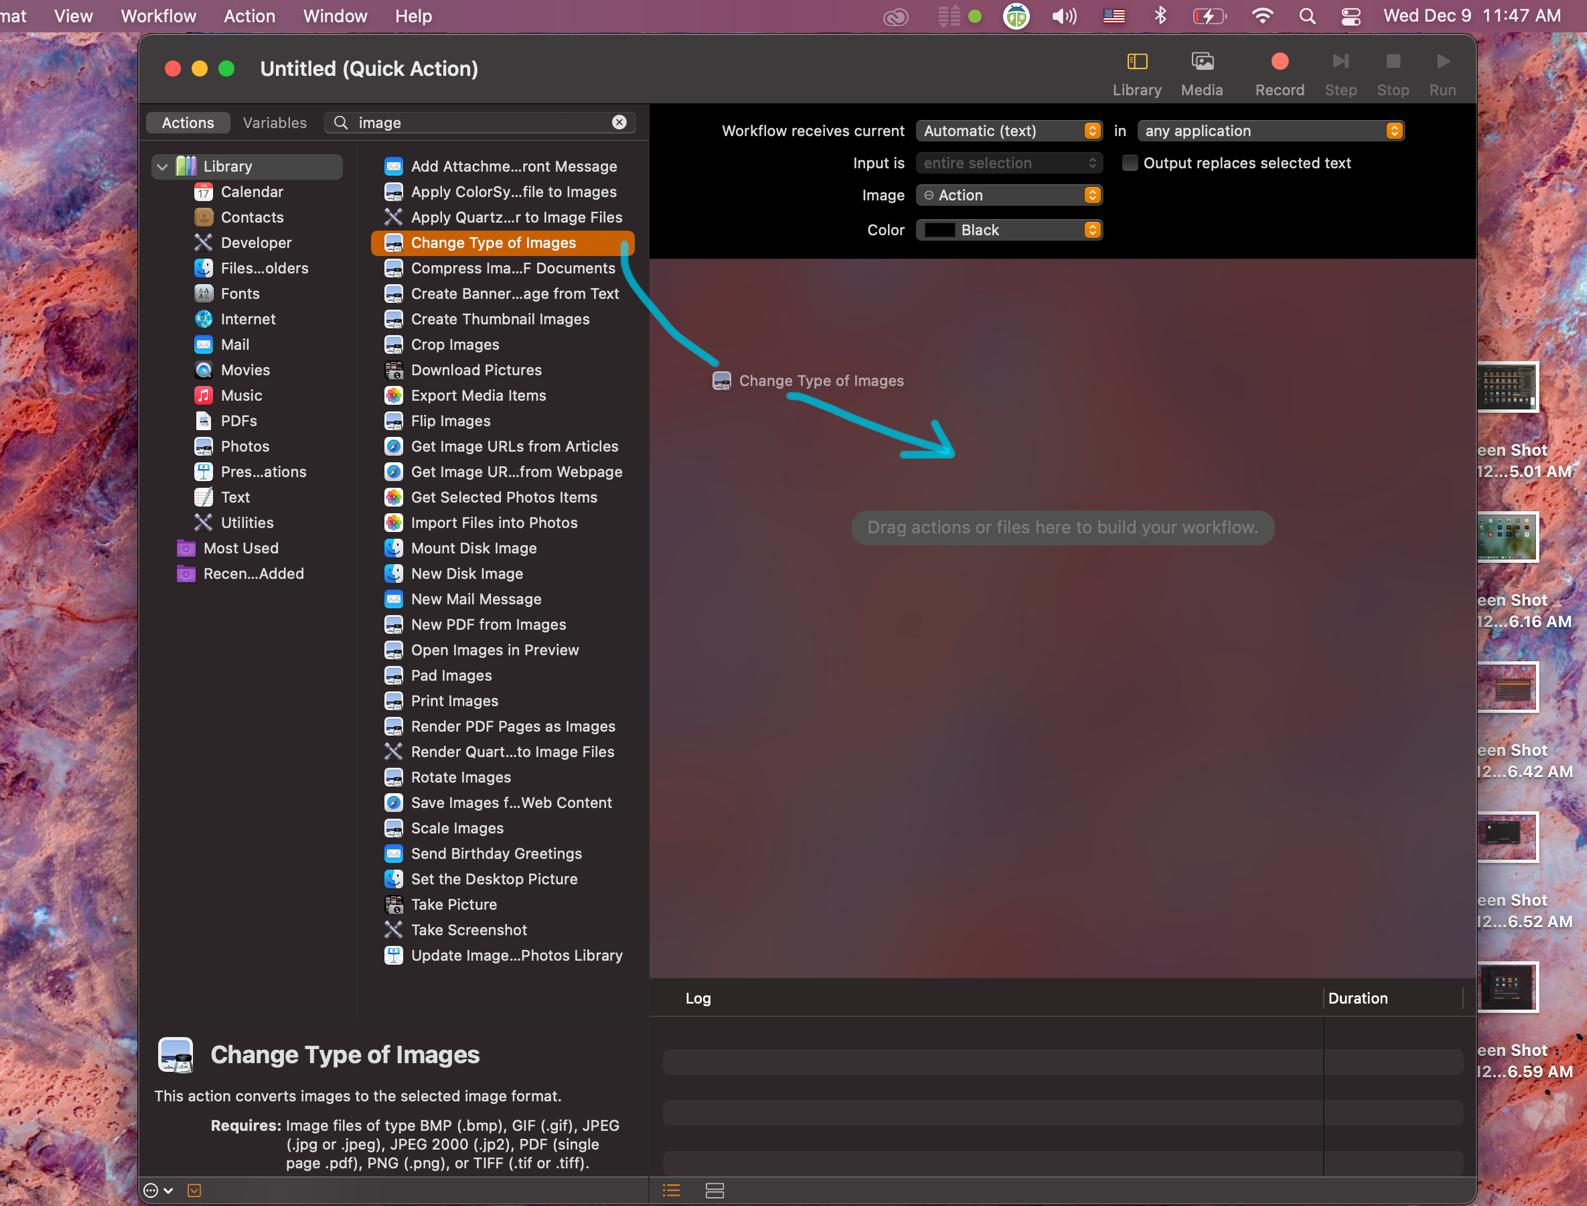Select the Developer library category

pos(256,243)
